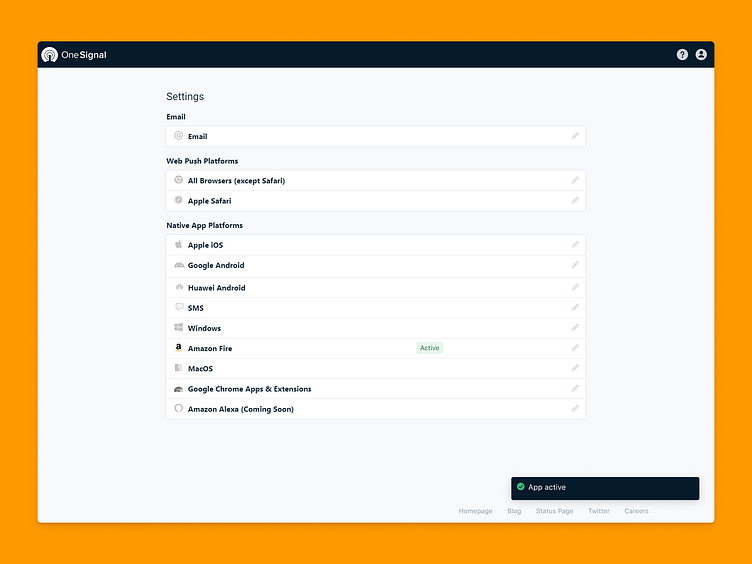Click the Email section label above the list

coord(176,117)
